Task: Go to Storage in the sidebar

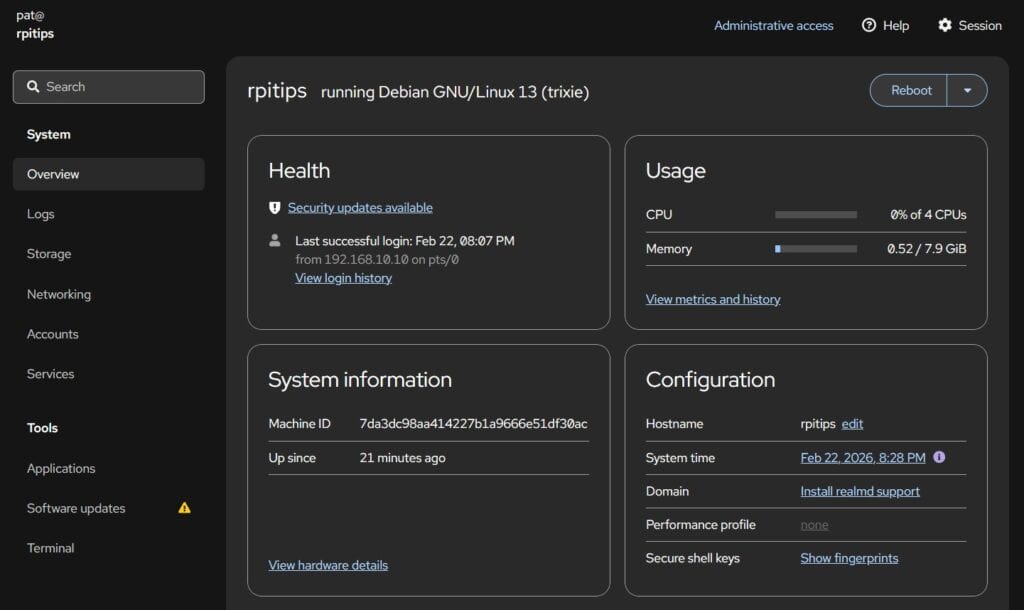Action: tap(49, 254)
